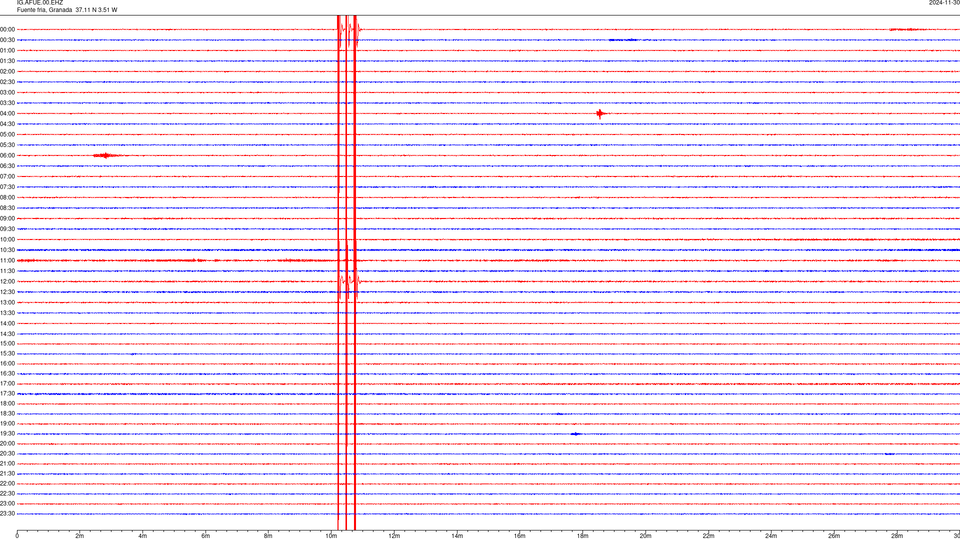The height and width of the screenshot is (540, 960).
Task: Select the 03:30 row label
Action: pos(7,103)
